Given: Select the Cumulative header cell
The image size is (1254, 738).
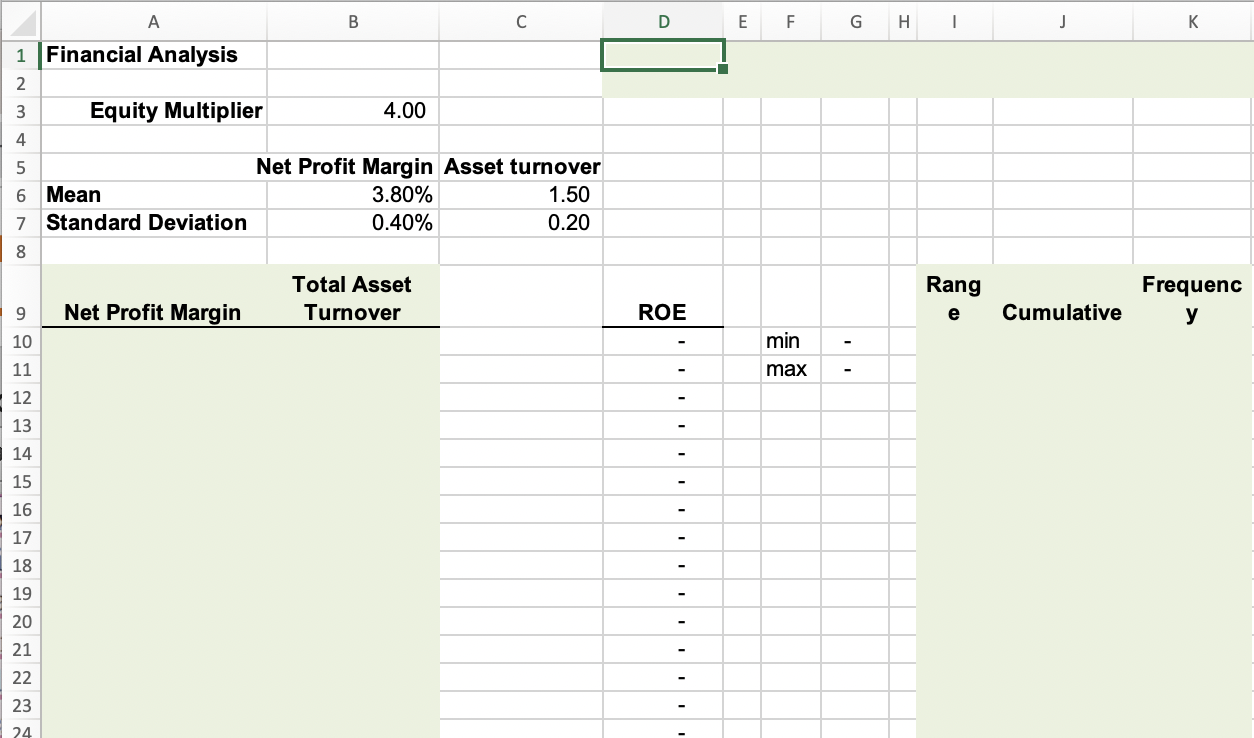Looking at the screenshot, I should point(1062,297).
